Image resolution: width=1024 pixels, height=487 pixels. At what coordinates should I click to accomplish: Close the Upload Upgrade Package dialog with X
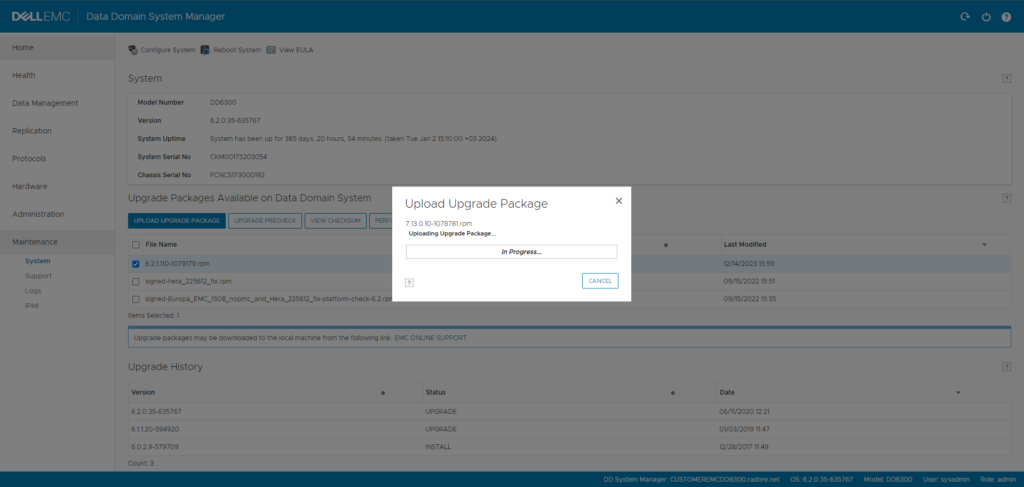618,201
